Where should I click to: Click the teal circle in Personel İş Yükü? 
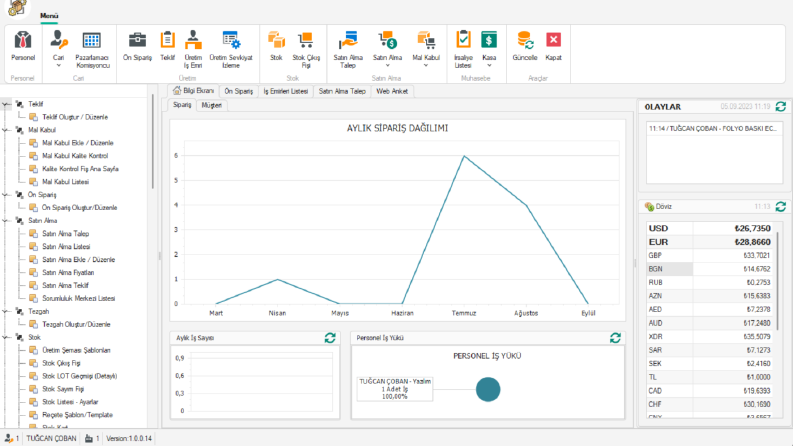click(x=488, y=389)
